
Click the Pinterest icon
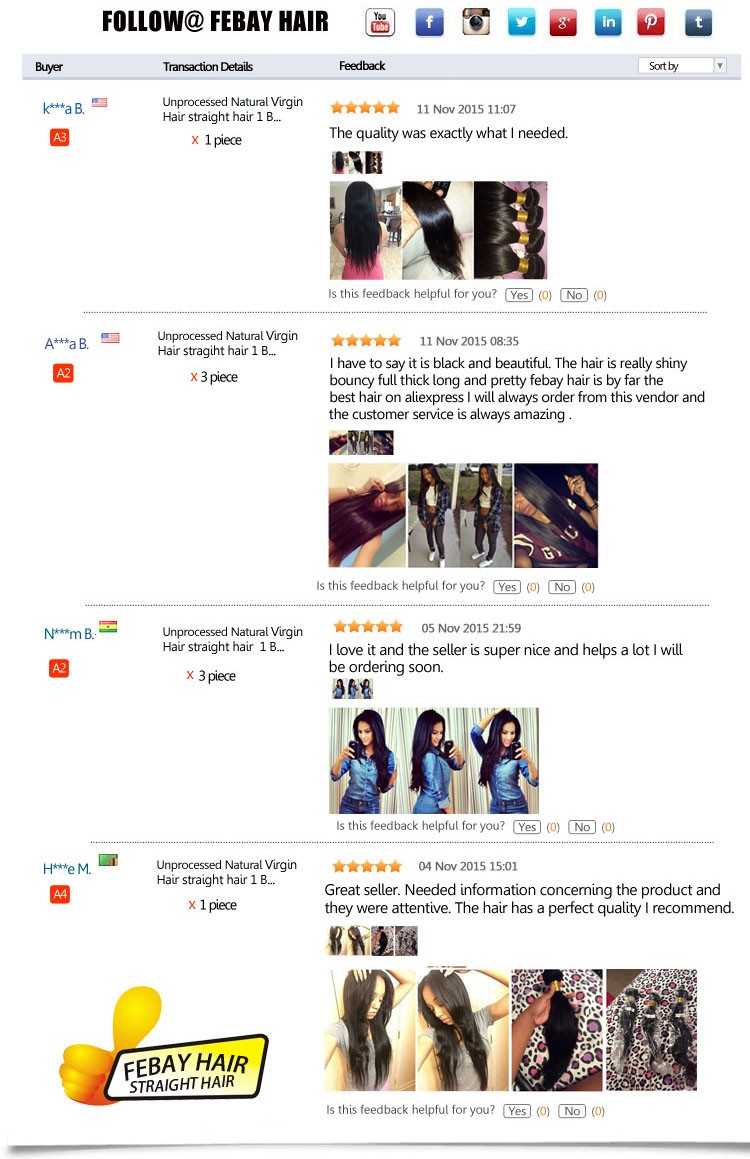tap(650, 22)
